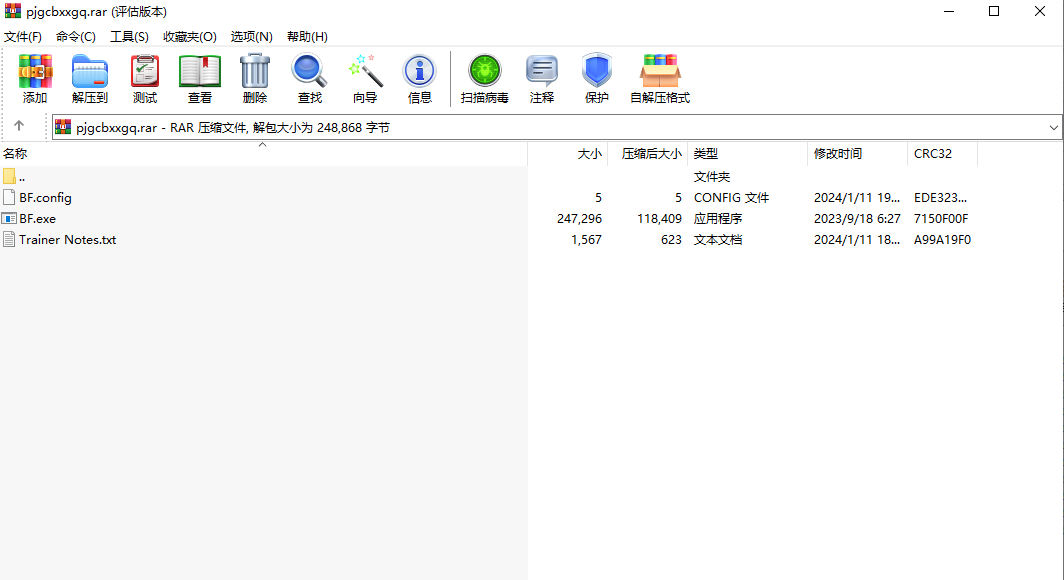The image size is (1064, 580).
Task: Click 自解压格式 SFX toolbar icon
Action: (660, 78)
